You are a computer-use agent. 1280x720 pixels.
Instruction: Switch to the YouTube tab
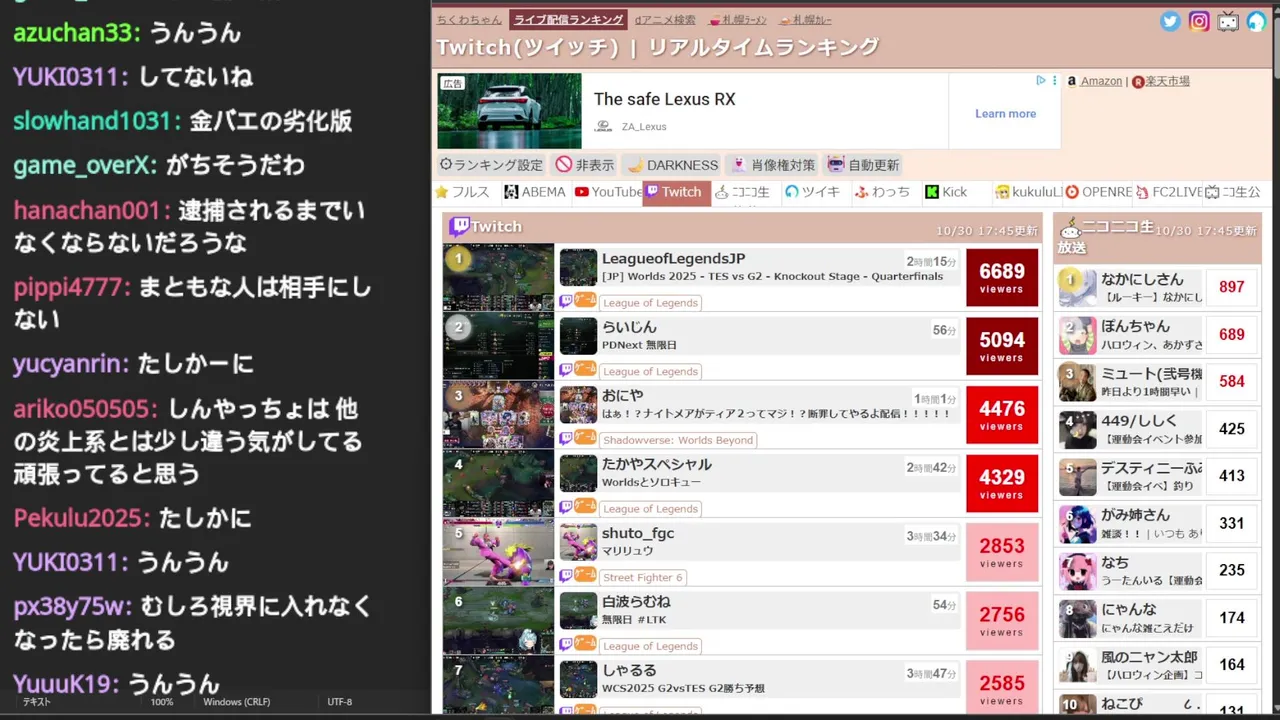tap(607, 192)
